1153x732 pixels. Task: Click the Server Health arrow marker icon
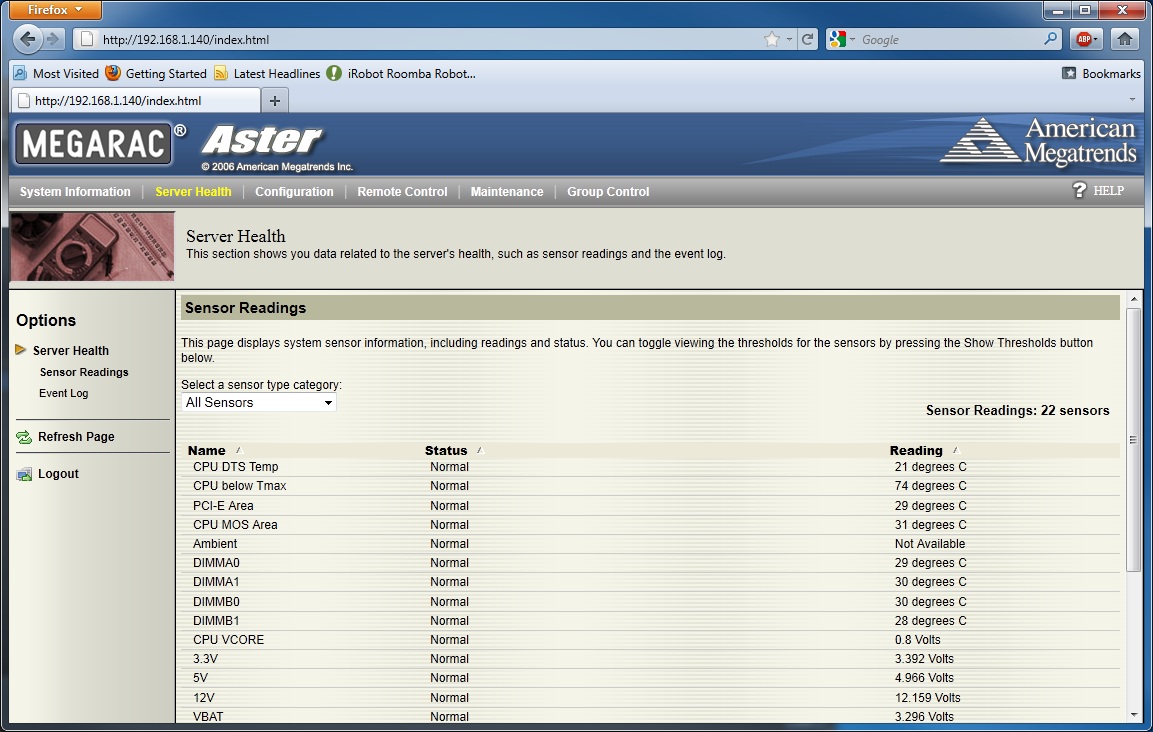21,349
